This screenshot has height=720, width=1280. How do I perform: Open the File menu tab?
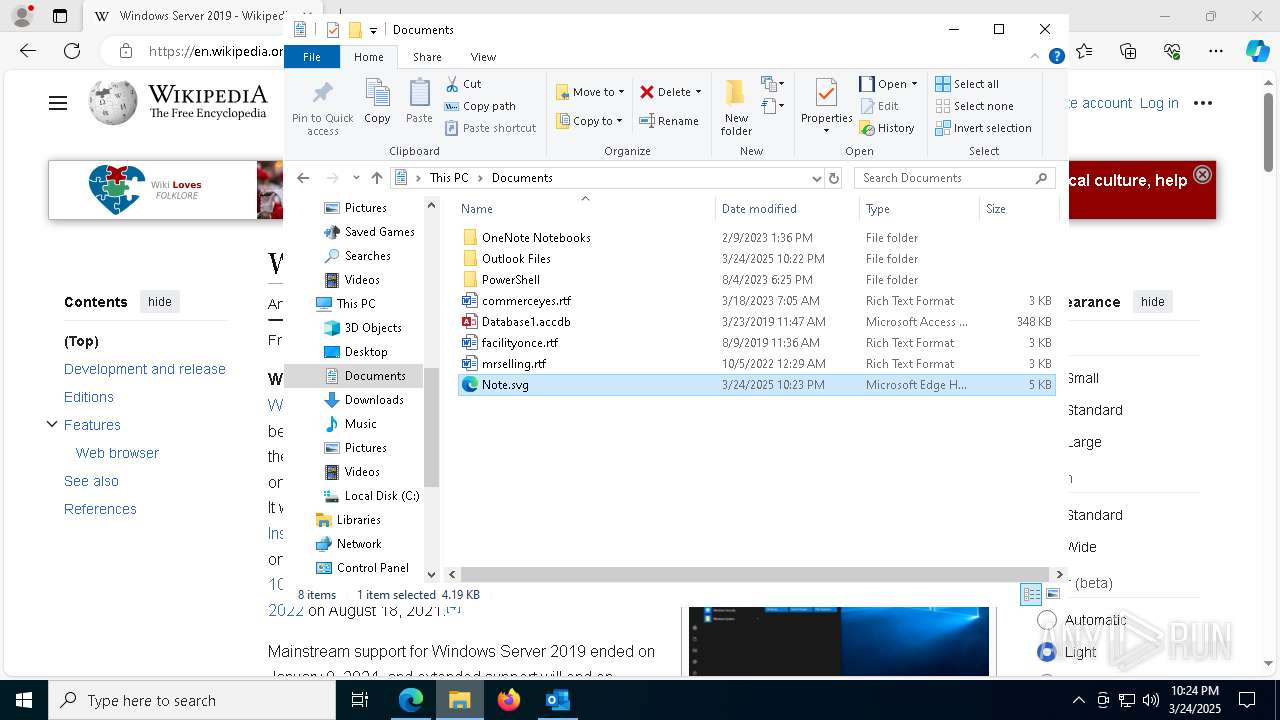coord(312,57)
